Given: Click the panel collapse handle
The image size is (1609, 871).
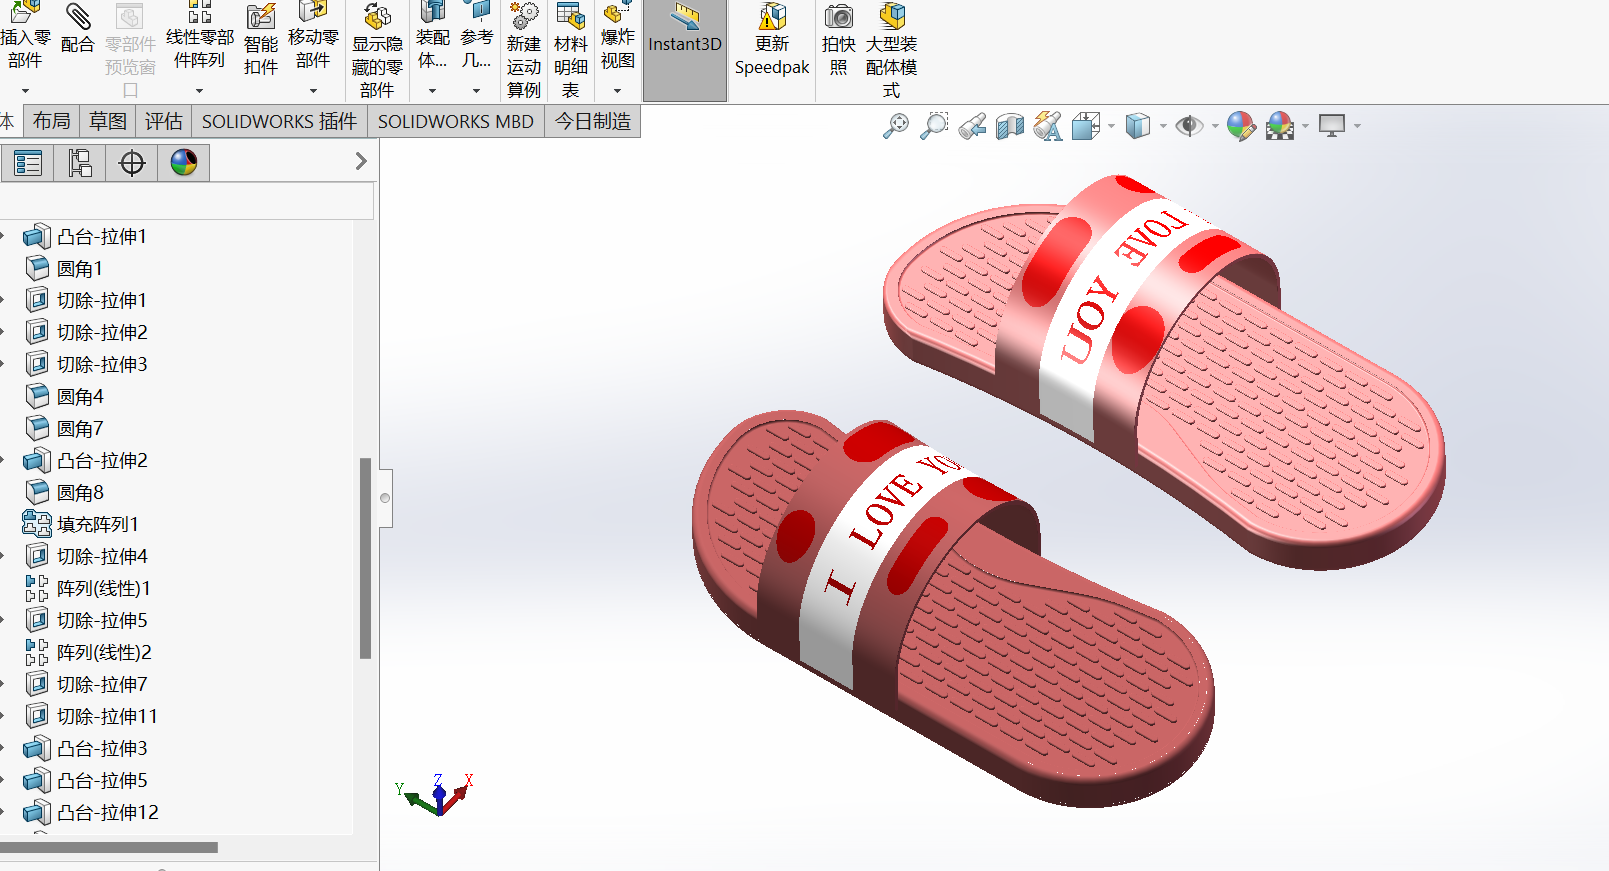Looking at the screenshot, I should coord(385,498).
